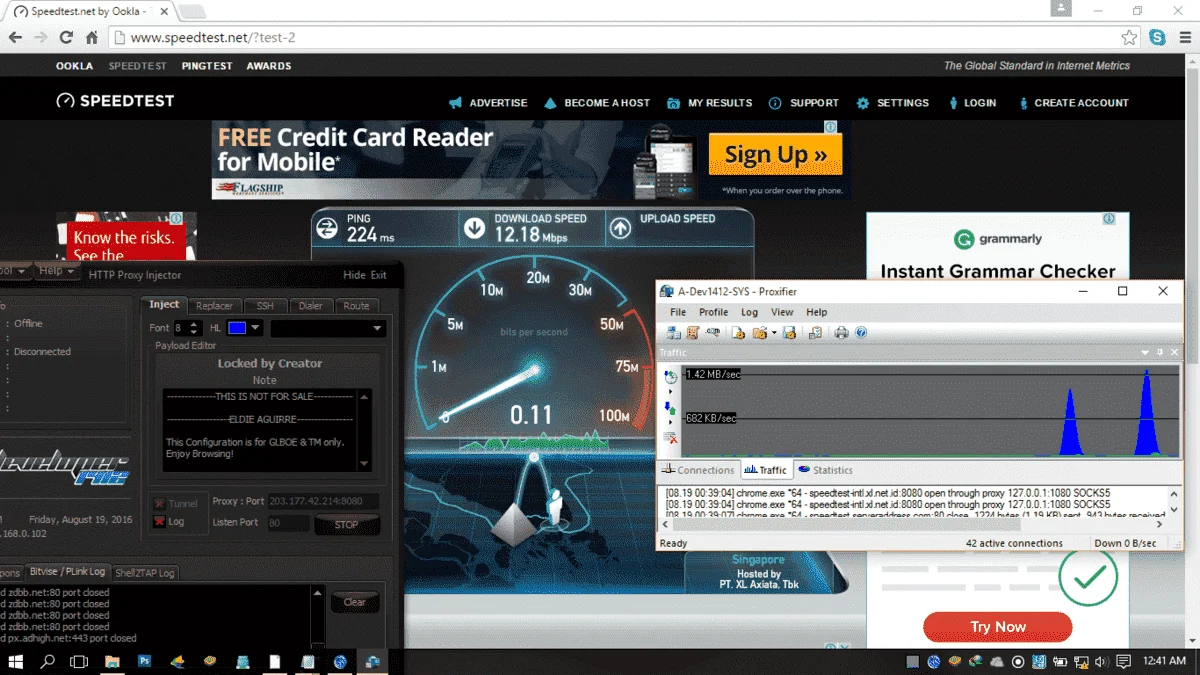Click the Listen Port field
The height and width of the screenshot is (675, 1200).
[x=288, y=523]
